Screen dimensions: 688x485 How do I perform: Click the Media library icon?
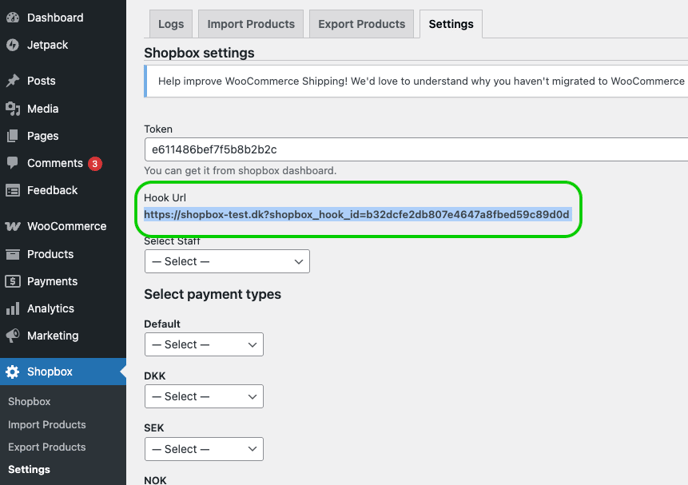point(12,108)
